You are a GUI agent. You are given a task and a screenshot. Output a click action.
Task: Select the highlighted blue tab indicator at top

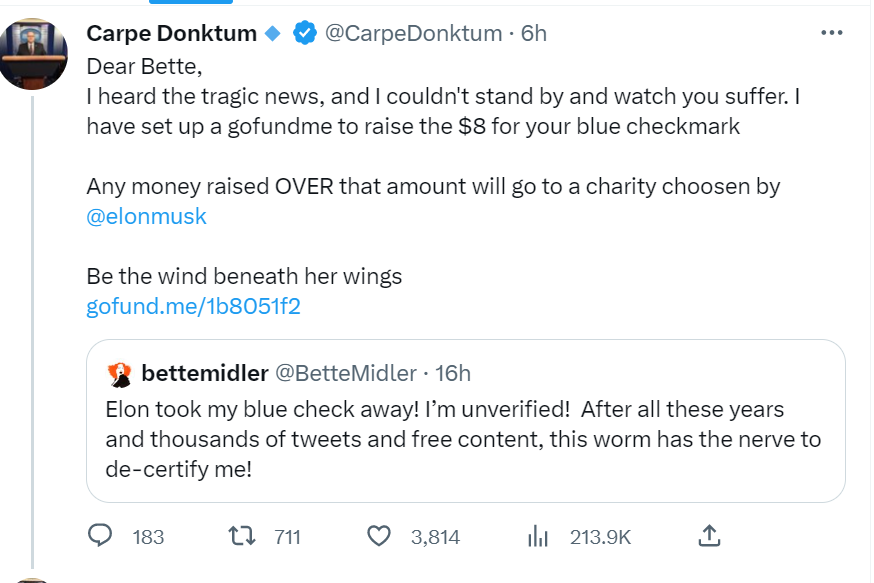pos(191,2)
